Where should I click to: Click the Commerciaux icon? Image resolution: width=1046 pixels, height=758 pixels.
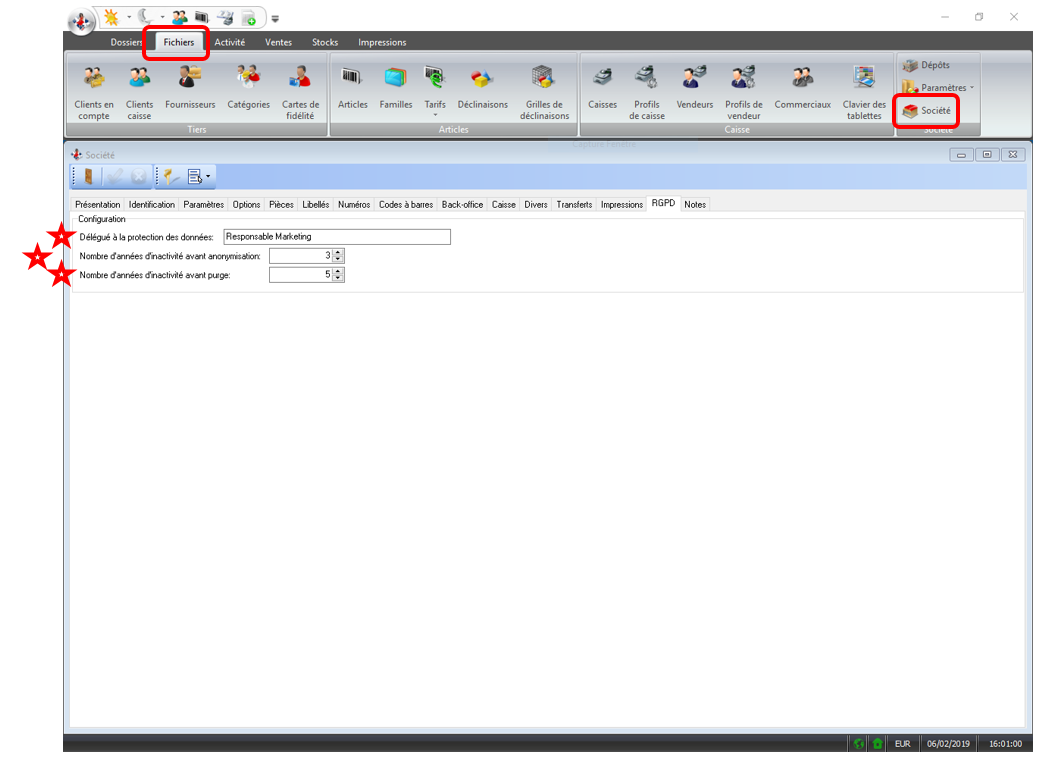[803, 89]
